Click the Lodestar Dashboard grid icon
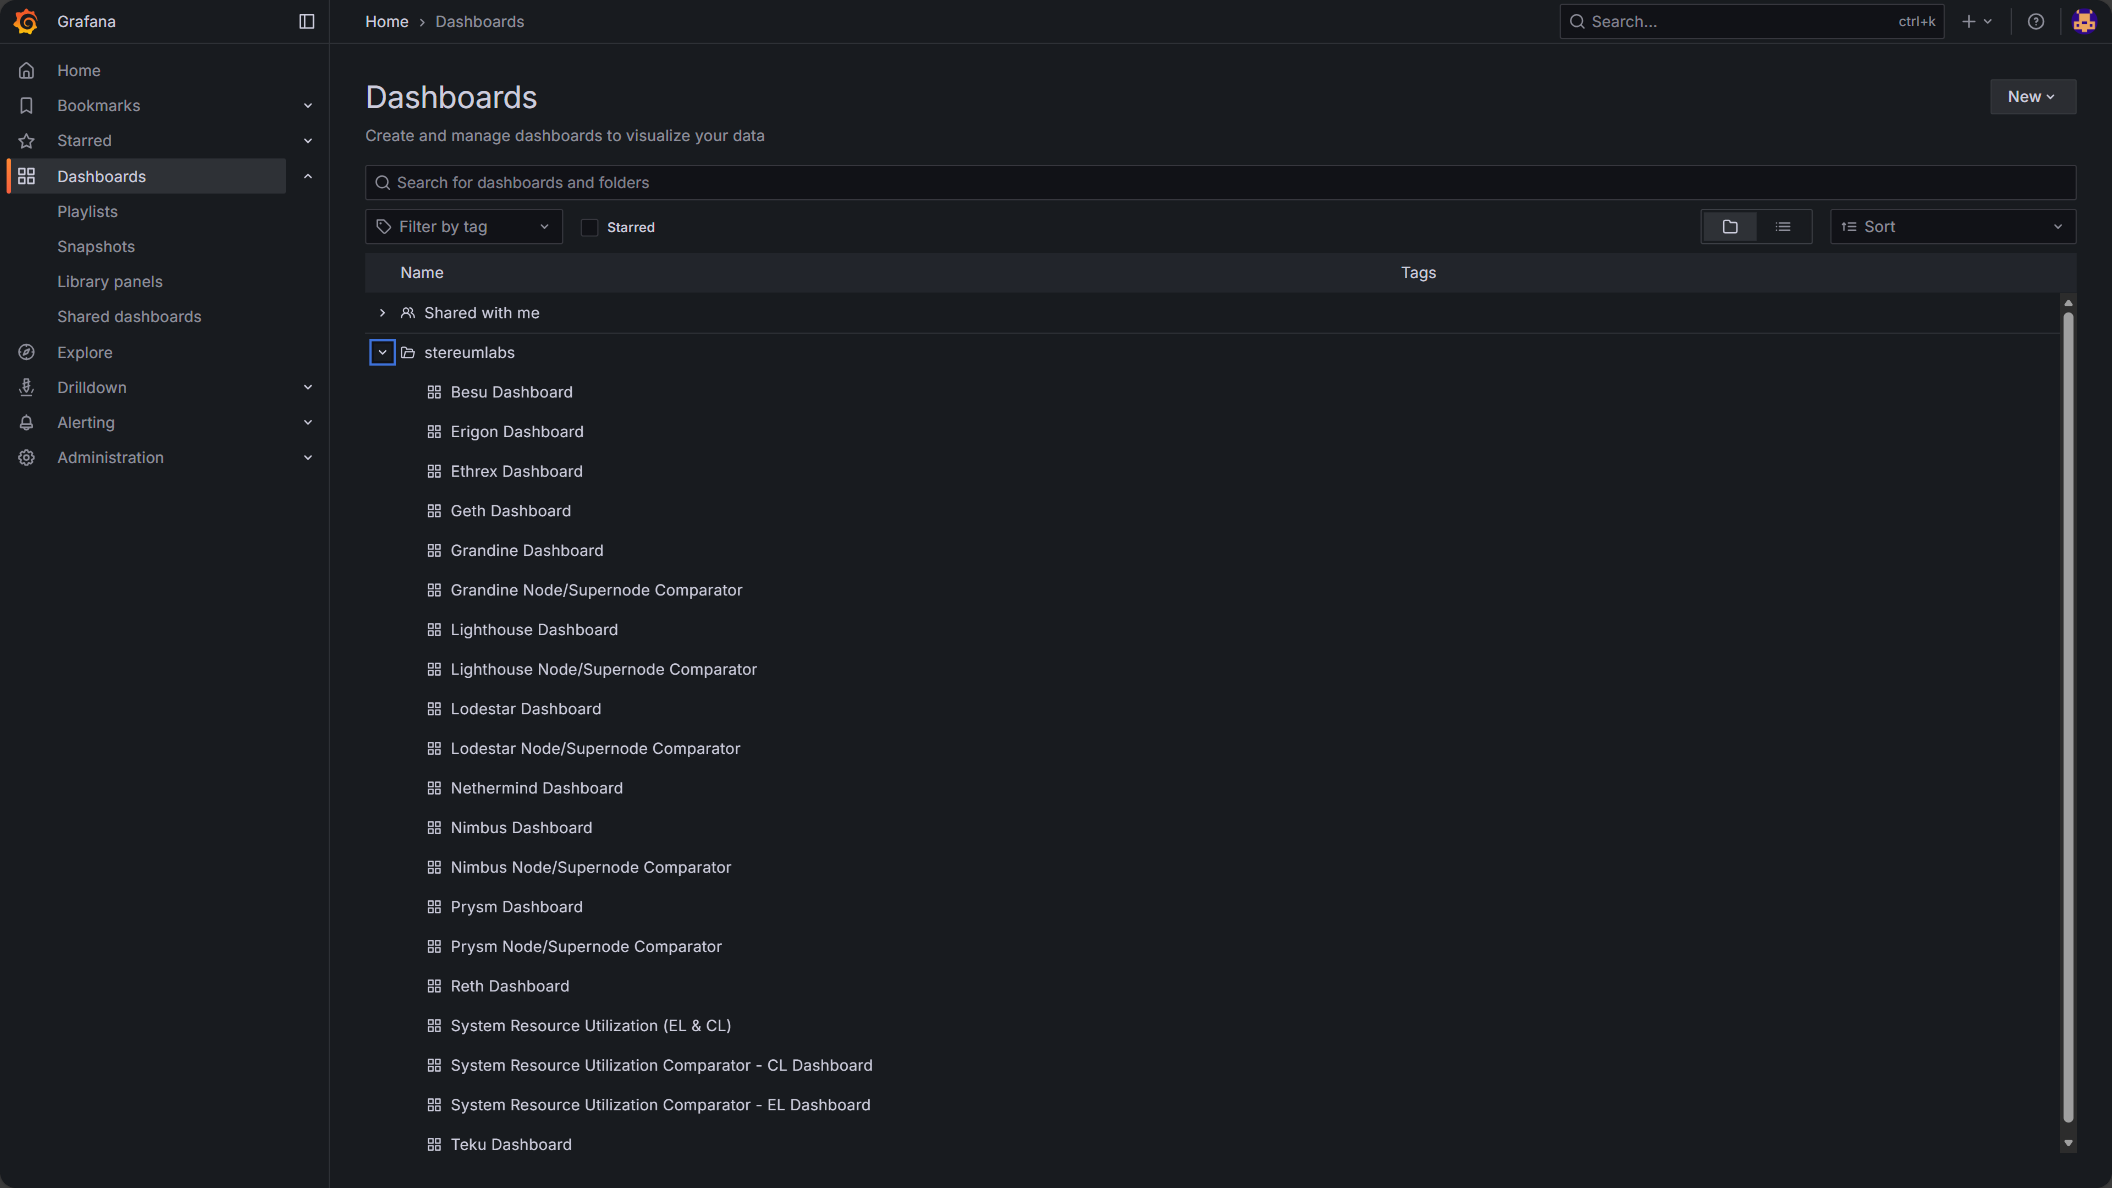This screenshot has height=1188, width=2112. [x=434, y=709]
